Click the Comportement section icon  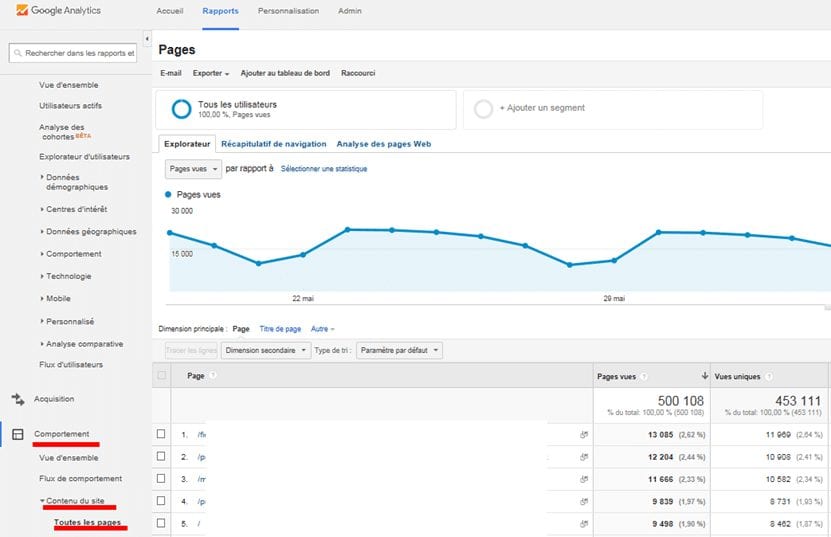click(18, 434)
